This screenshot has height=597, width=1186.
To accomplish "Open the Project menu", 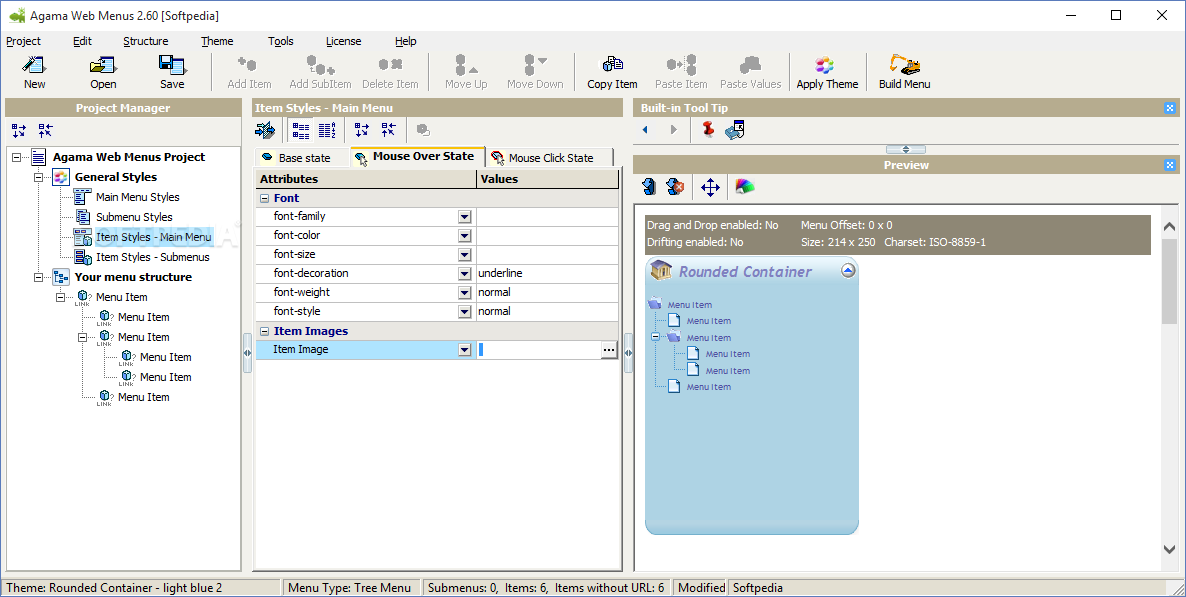I will click(23, 41).
